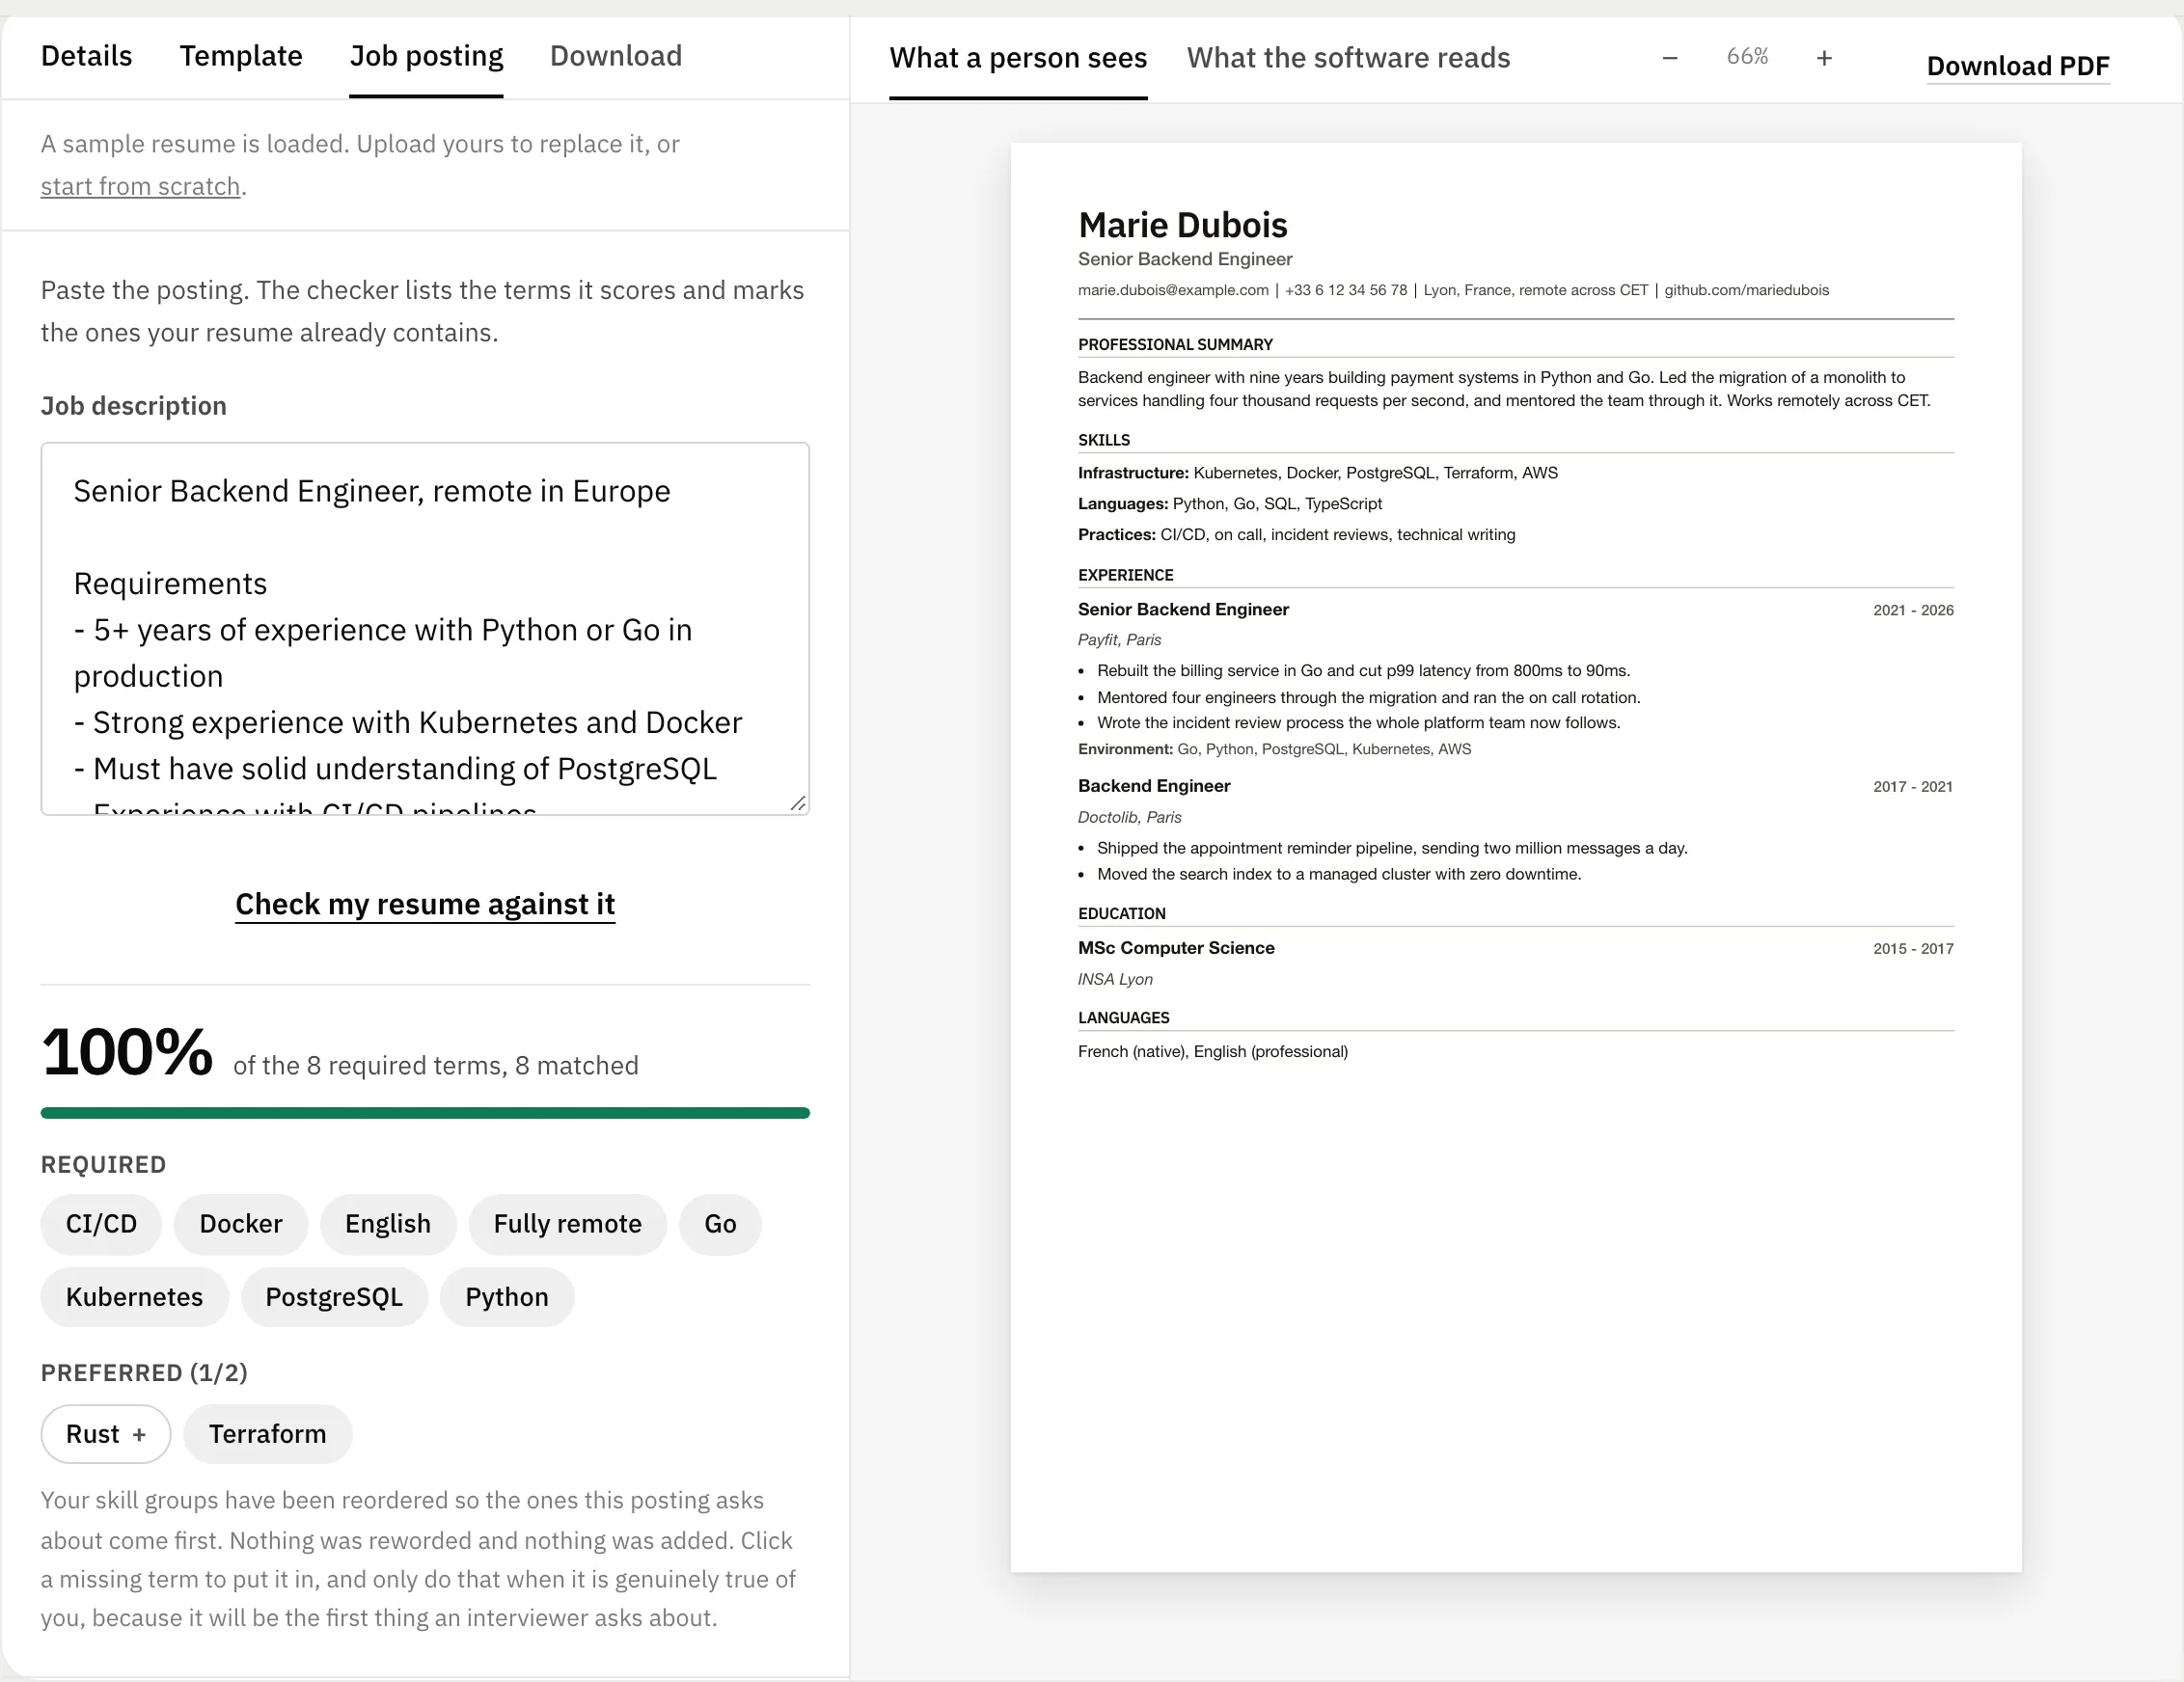The width and height of the screenshot is (2184, 1682).
Task: Click French (native), English (professional) line
Action: pyautogui.click(x=1212, y=1052)
